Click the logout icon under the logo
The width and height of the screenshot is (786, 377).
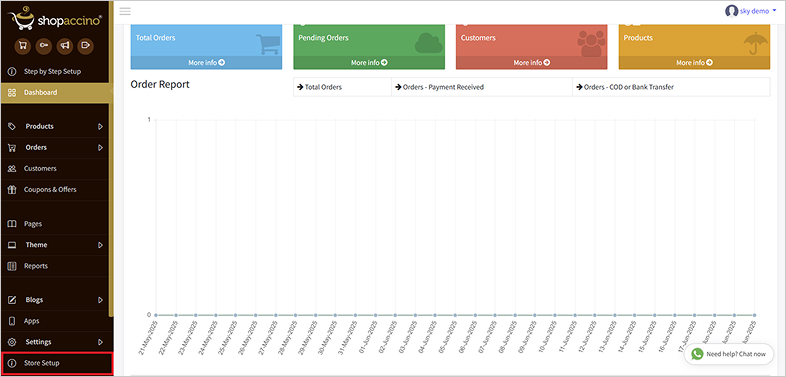point(86,45)
